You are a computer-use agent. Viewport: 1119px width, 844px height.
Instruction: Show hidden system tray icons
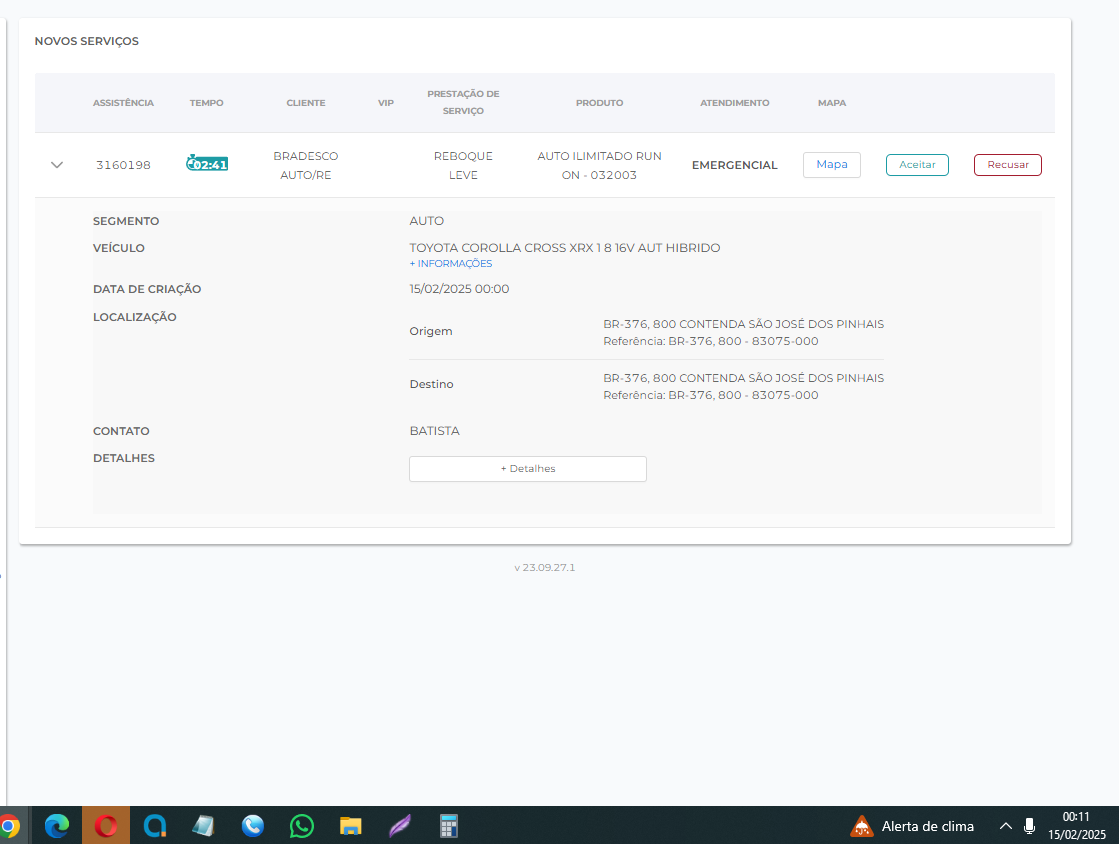point(1006,826)
